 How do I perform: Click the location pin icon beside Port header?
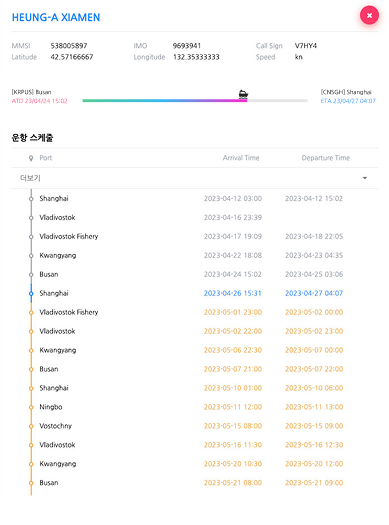coord(31,158)
